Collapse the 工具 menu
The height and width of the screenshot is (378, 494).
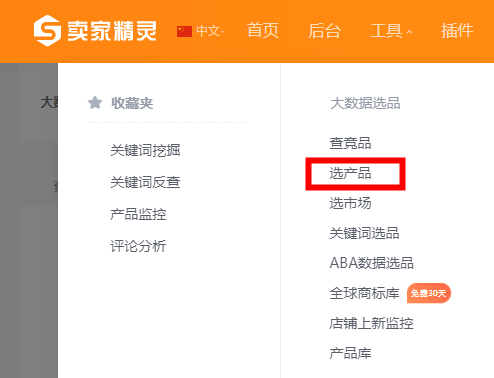click(x=392, y=31)
